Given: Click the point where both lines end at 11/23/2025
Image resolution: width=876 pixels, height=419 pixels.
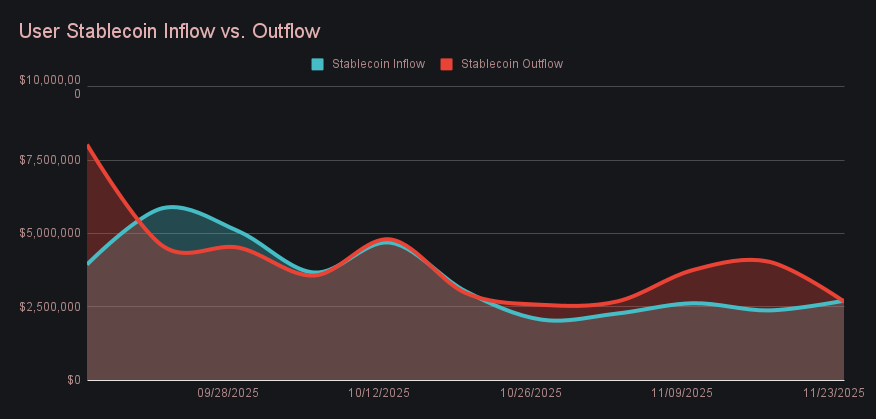Looking at the screenshot, I should pos(843,300).
